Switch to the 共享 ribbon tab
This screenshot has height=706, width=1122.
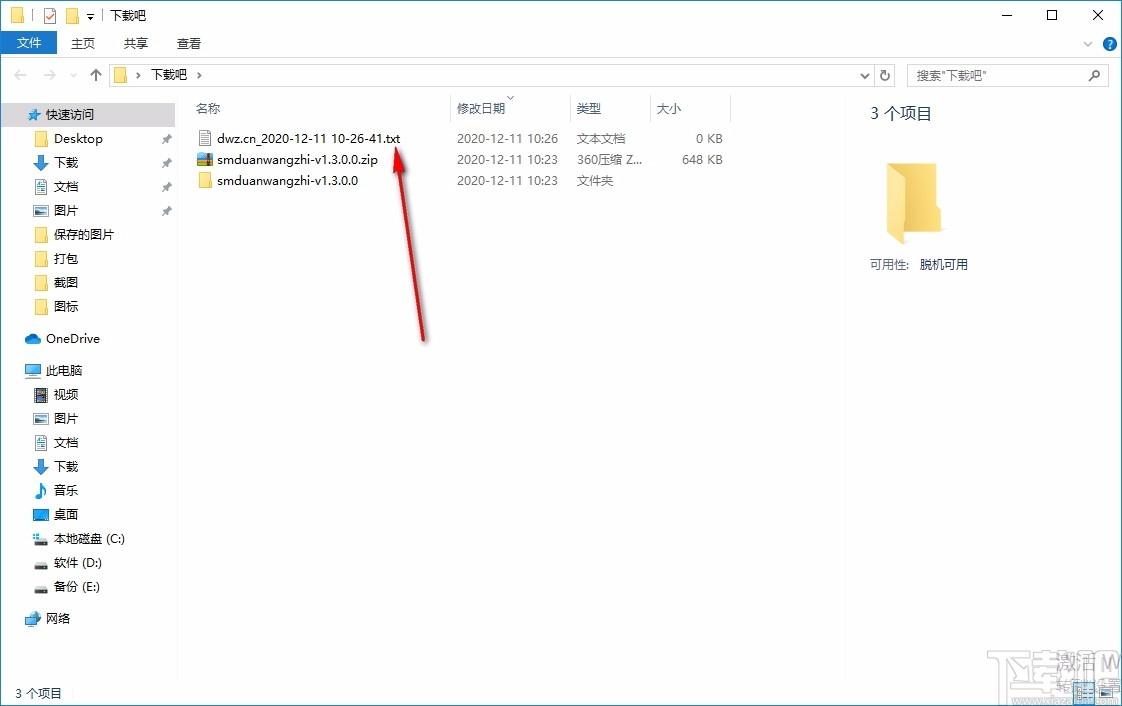click(136, 44)
